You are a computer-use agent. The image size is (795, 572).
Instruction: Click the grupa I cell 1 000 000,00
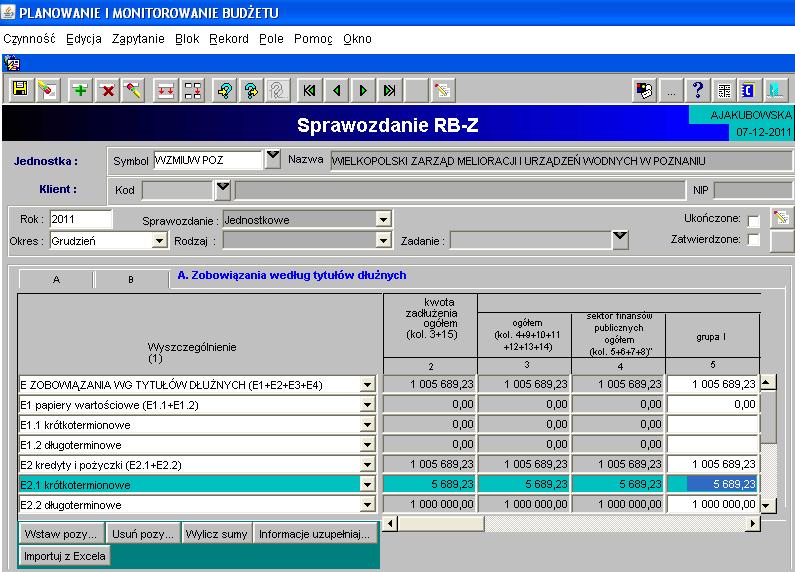pos(713,504)
